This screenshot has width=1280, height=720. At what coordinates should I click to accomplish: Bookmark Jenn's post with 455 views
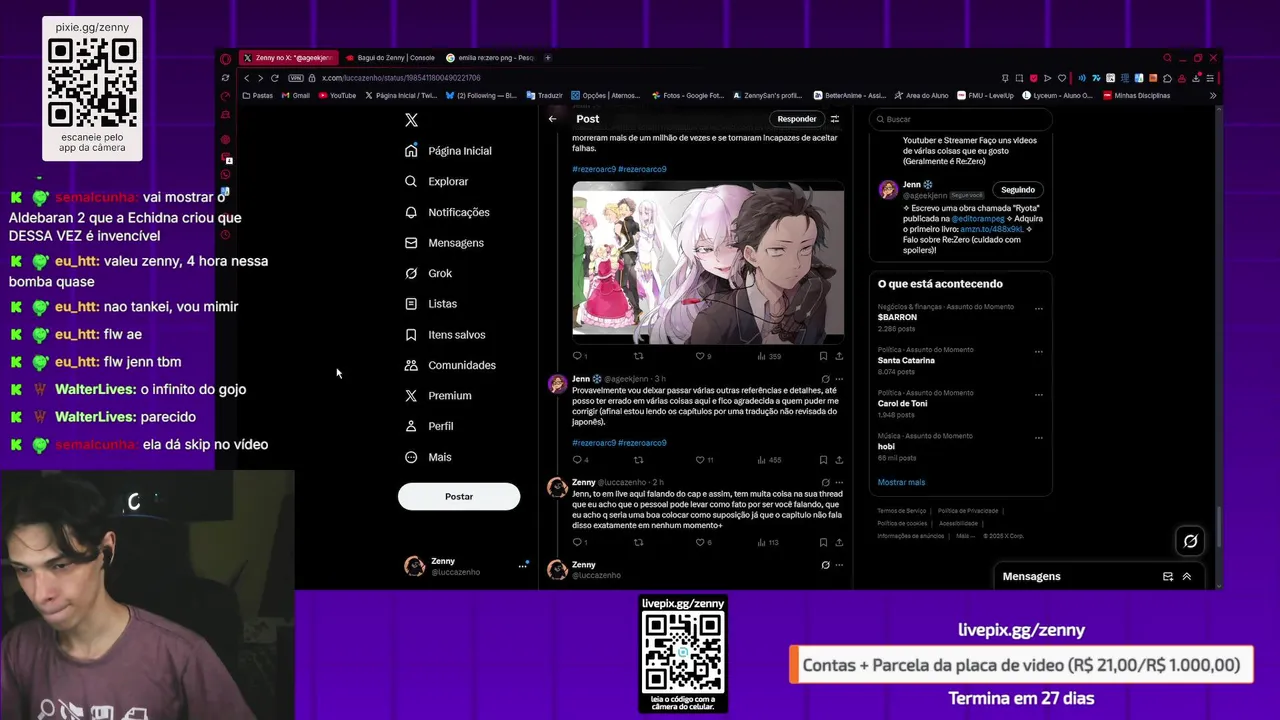pyautogui.click(x=823, y=460)
